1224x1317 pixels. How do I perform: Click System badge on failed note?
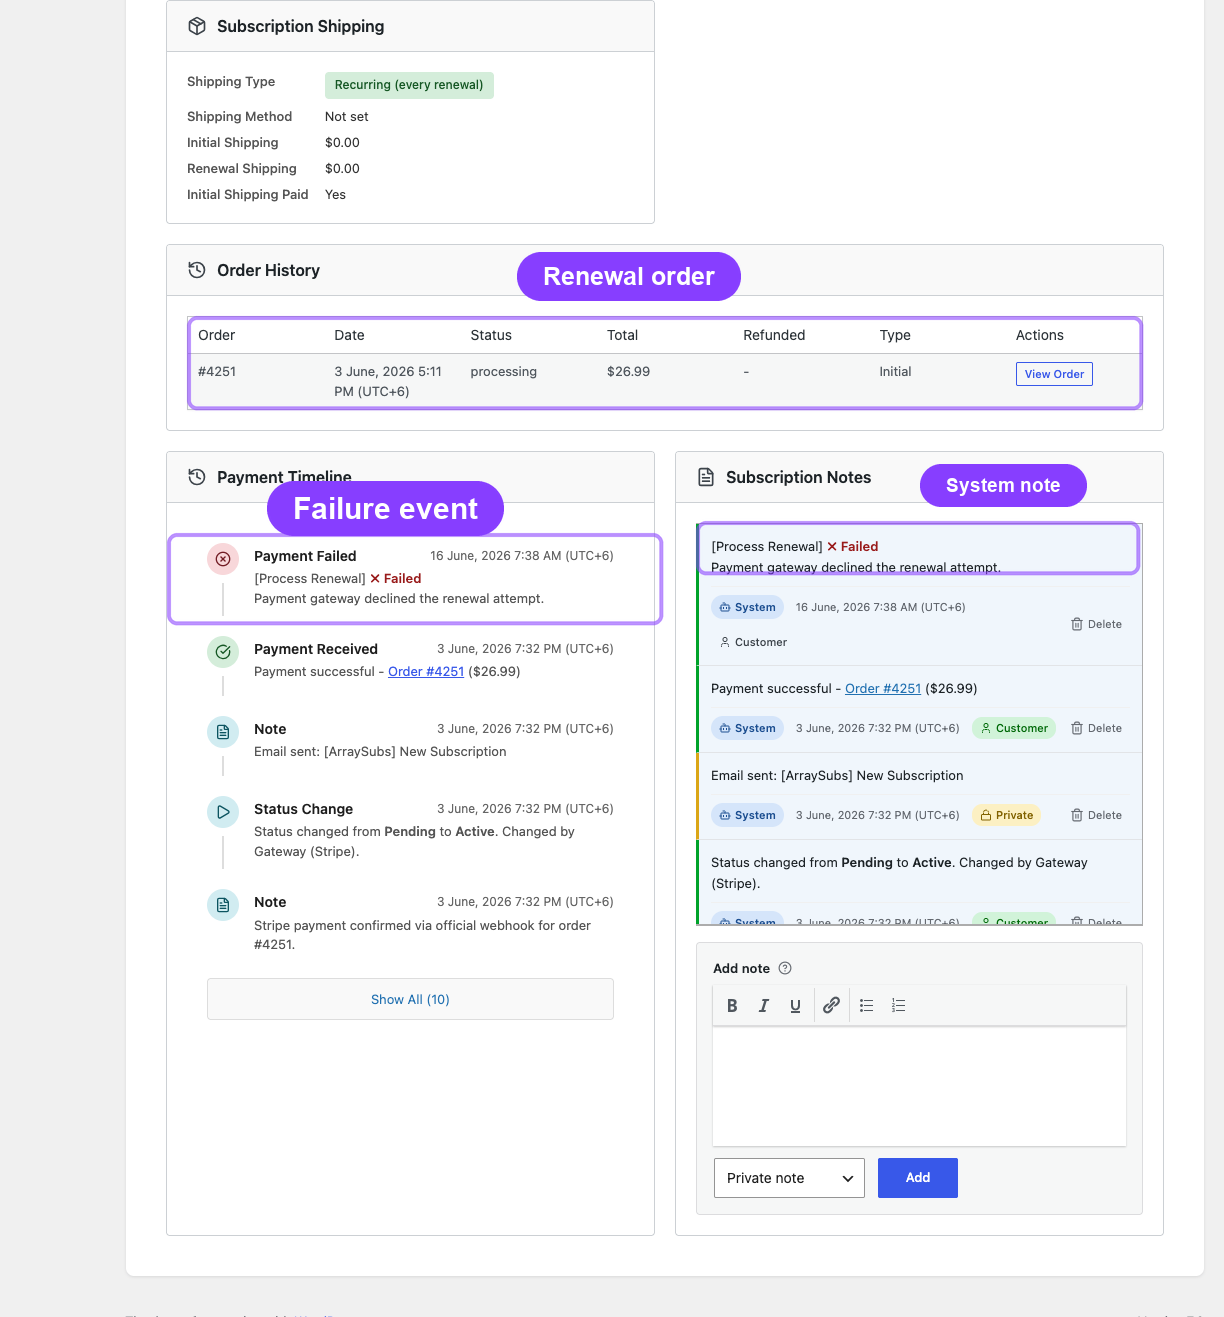(747, 607)
